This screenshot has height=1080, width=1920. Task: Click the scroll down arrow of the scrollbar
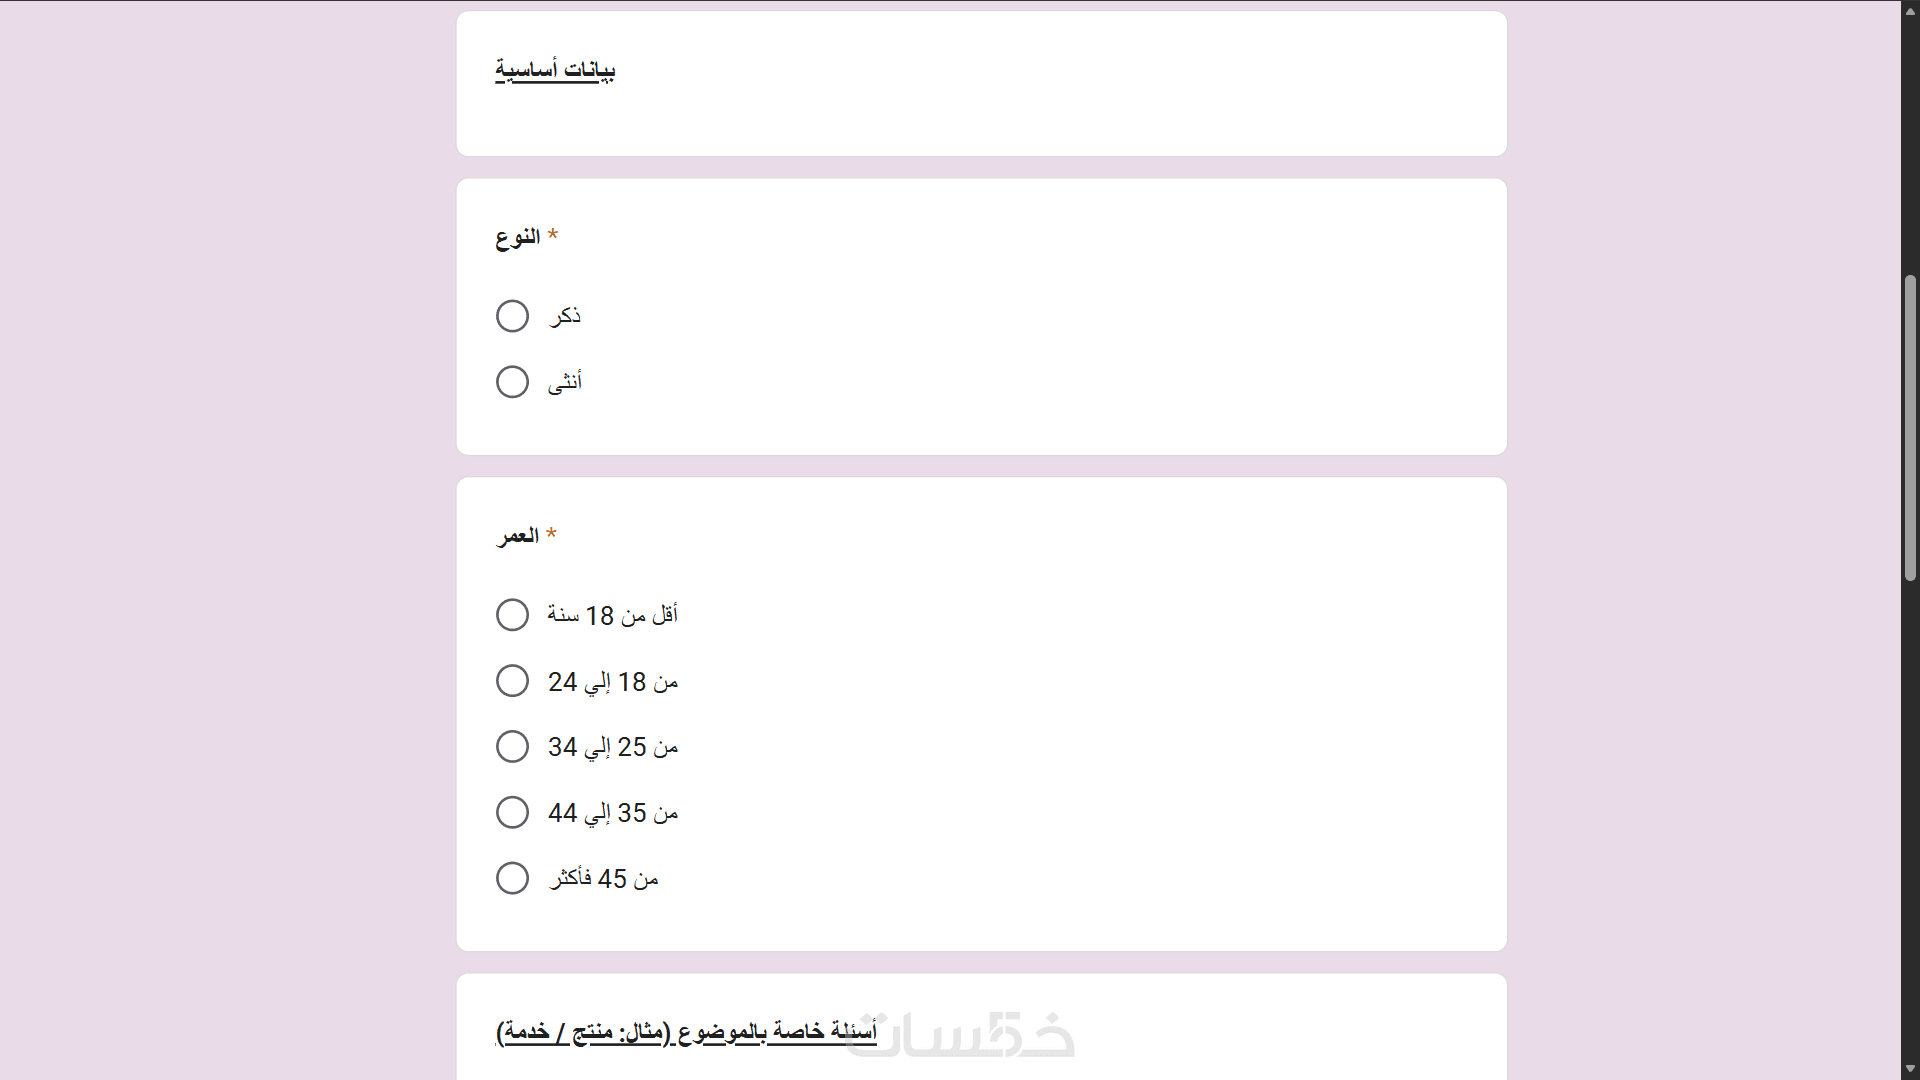(x=1910, y=1069)
